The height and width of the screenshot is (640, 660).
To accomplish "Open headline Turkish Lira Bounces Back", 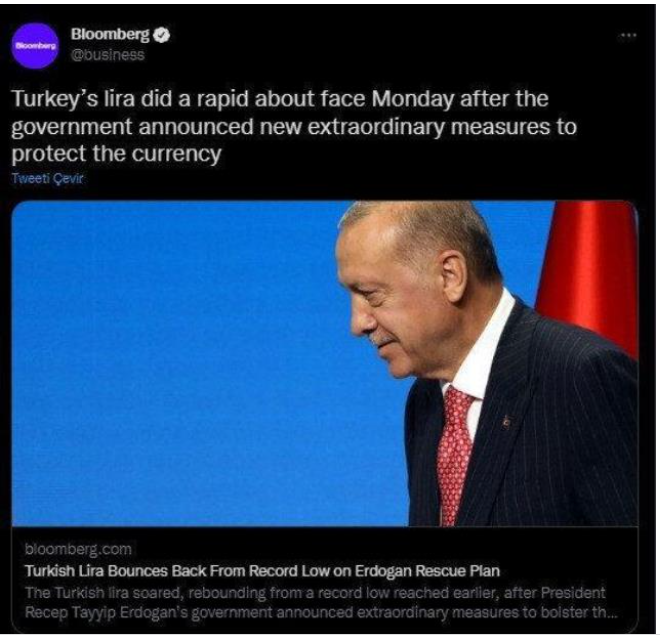I will (262, 571).
